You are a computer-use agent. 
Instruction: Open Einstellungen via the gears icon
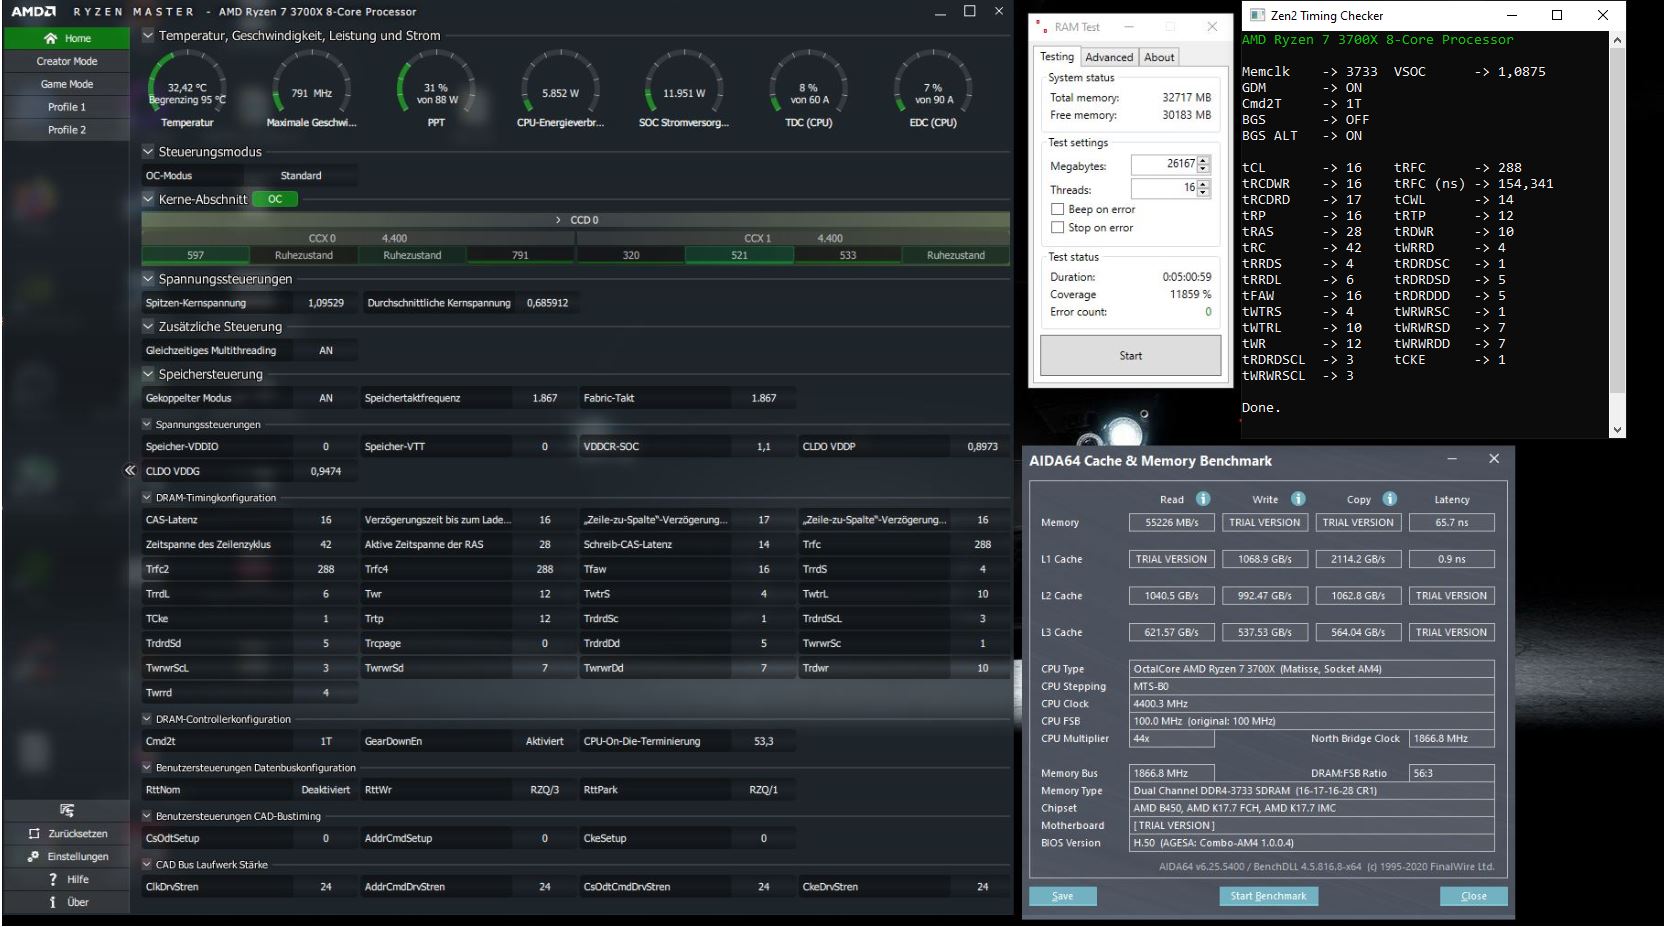[x=34, y=856]
